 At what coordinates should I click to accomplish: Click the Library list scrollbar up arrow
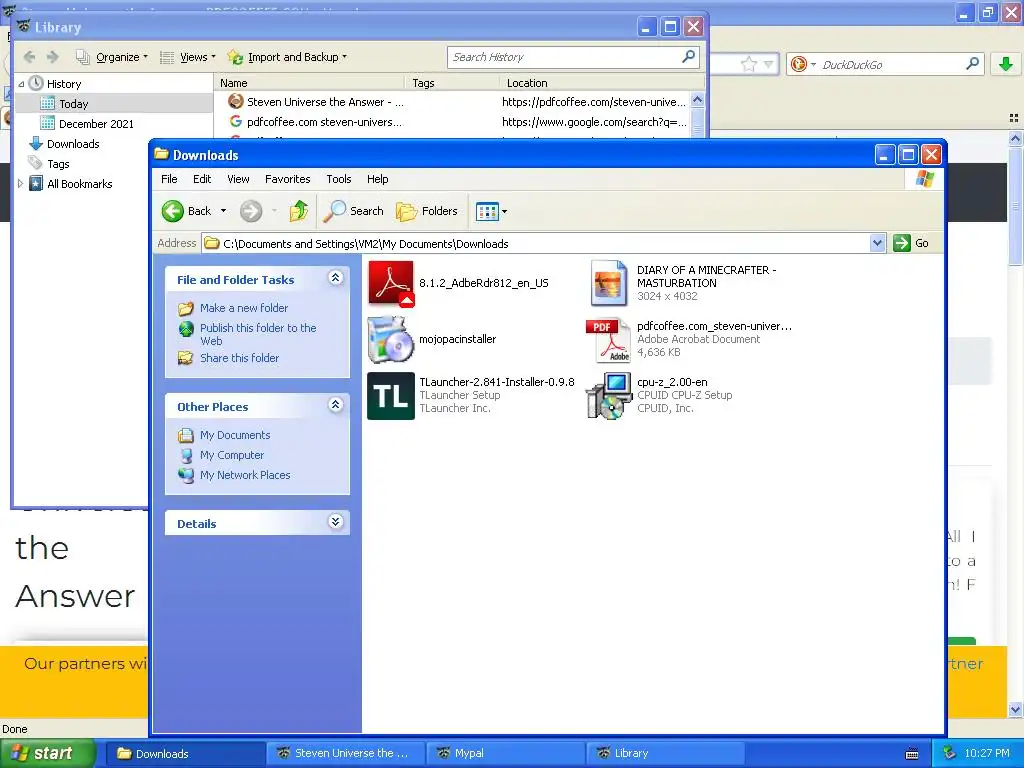(x=697, y=100)
